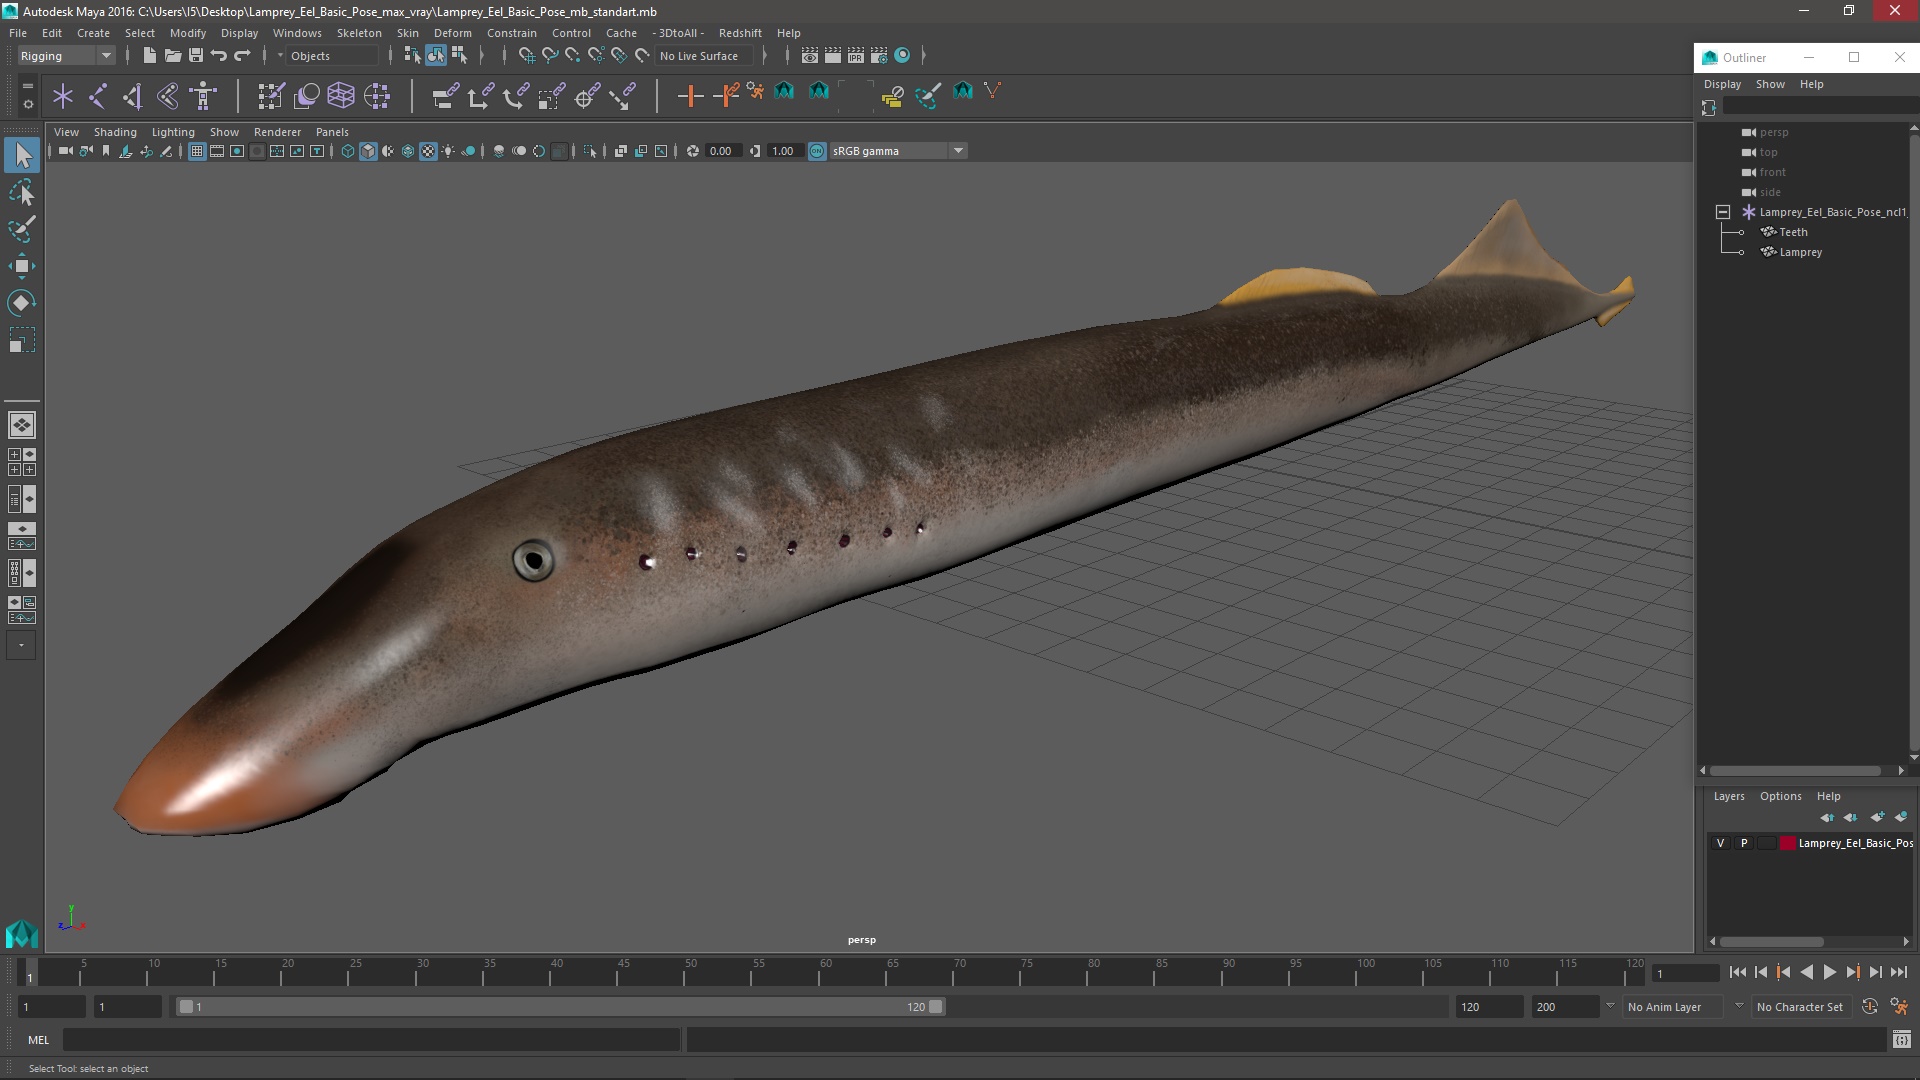Click the Lasso Select tool
The height and width of the screenshot is (1080, 1920).
pos(21,192)
